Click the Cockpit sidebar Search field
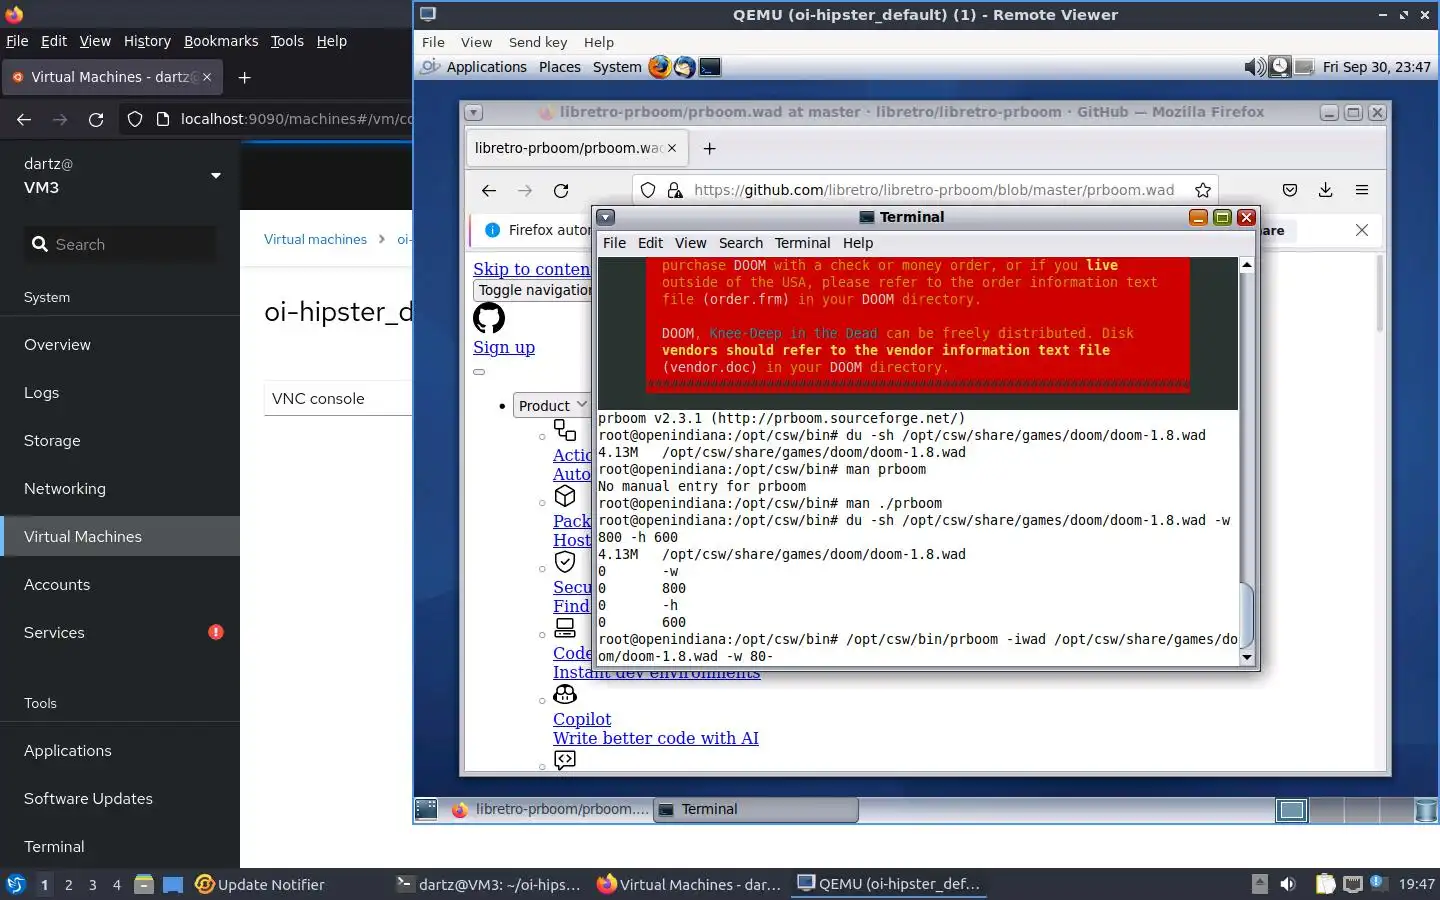Image resolution: width=1440 pixels, height=900 pixels. coord(120,244)
